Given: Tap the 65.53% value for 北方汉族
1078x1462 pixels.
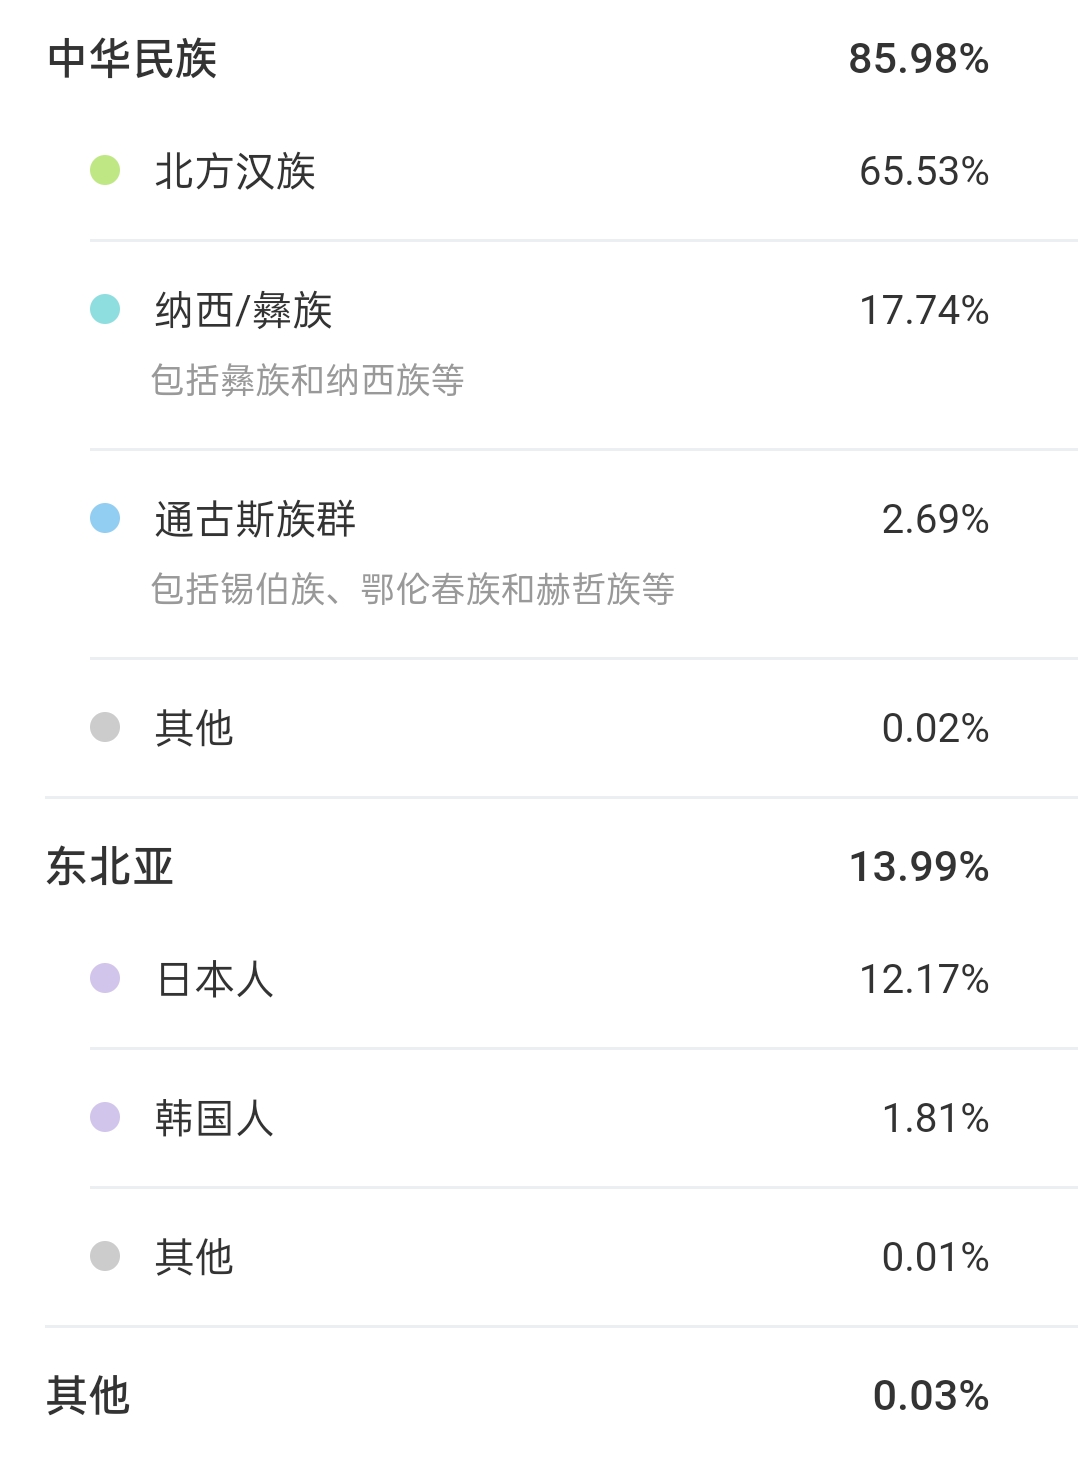Looking at the screenshot, I should click(924, 171).
